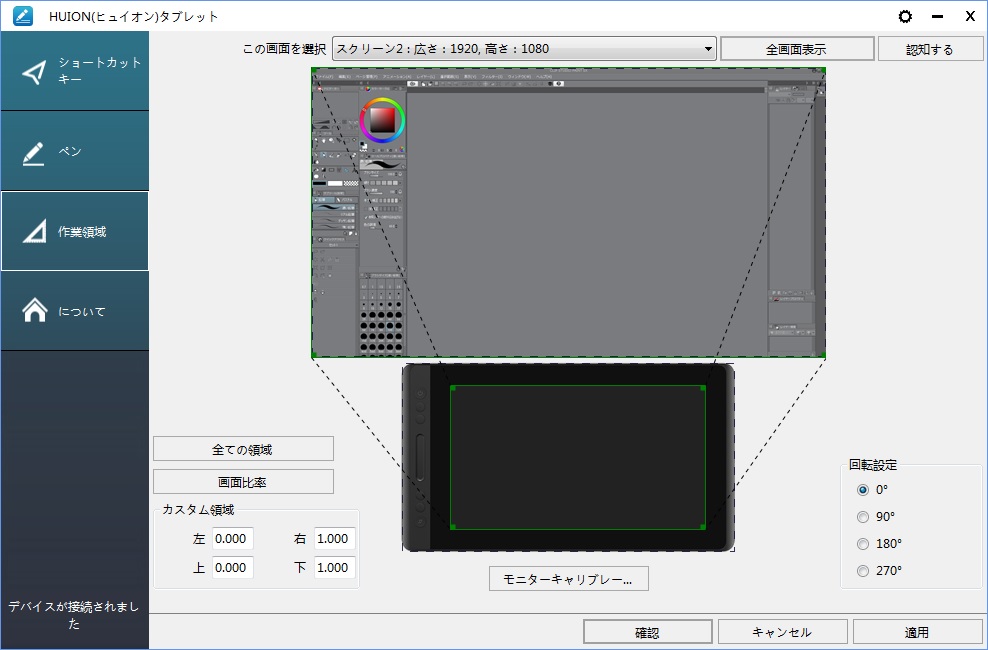Click the 適用 apply button
The height and width of the screenshot is (650, 988).
[917, 632]
